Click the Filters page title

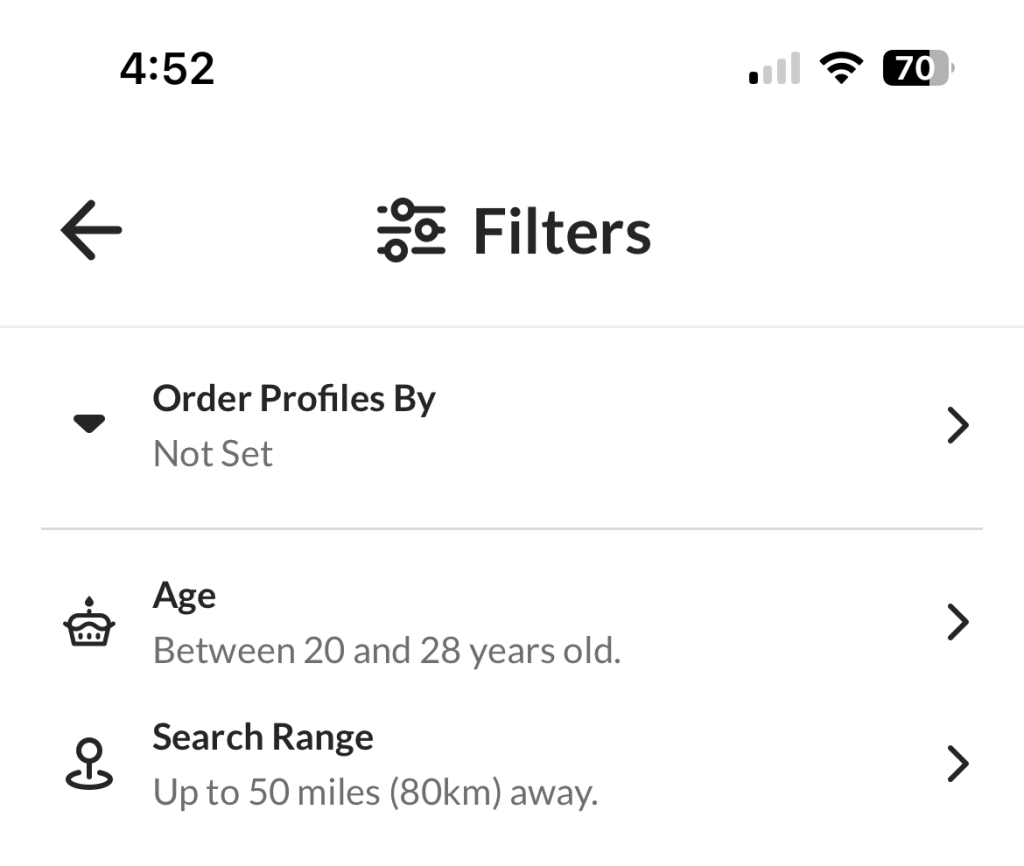[562, 231]
